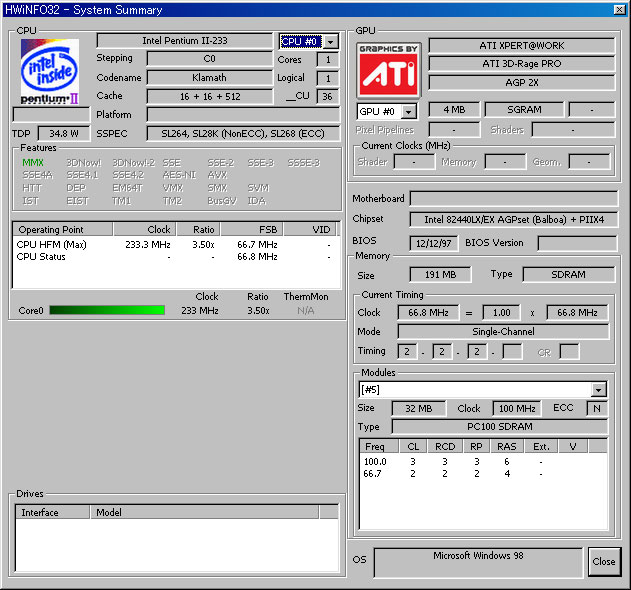Click the AGP 2X bus field
Screen dimensions: 631x590
coord(522,83)
